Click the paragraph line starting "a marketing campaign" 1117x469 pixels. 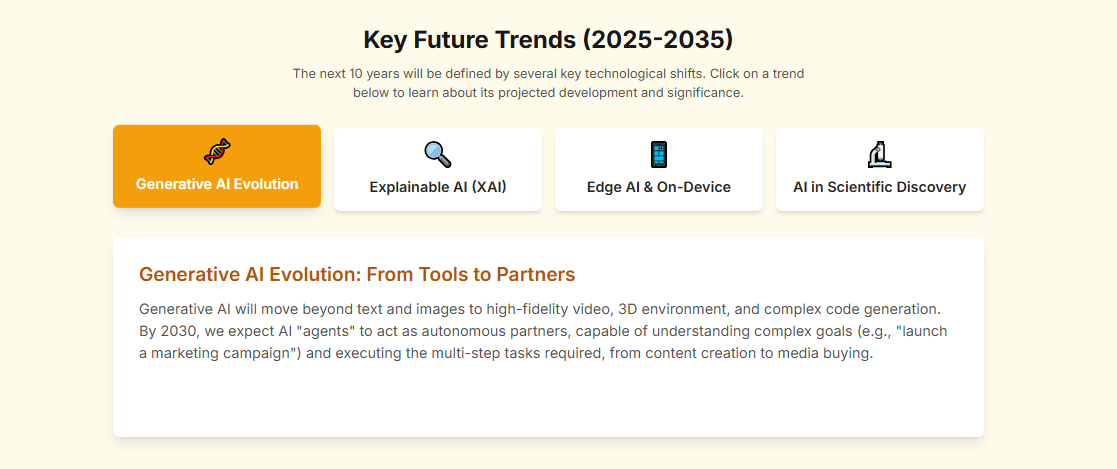[506, 354]
